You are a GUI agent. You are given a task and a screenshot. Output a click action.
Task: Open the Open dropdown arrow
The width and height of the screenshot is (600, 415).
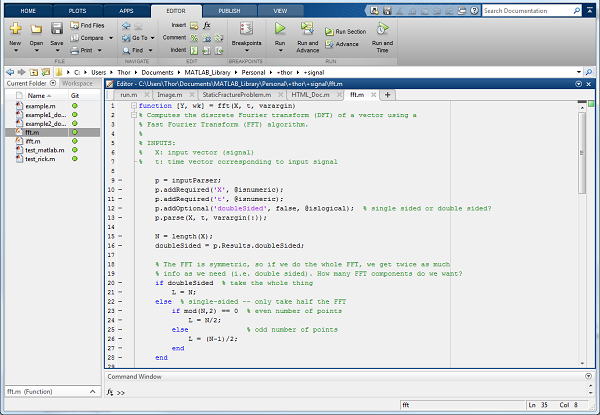(36, 50)
